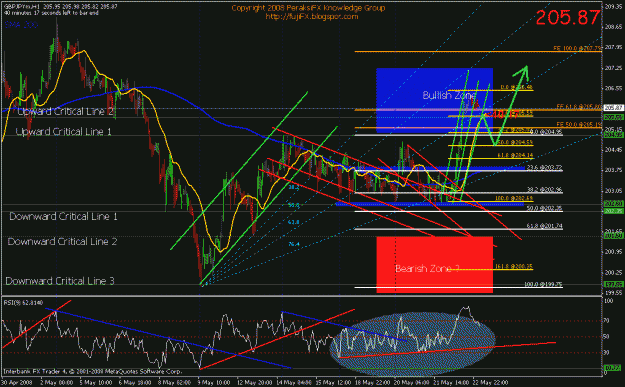Click the 199.55 price axis value
The width and height of the screenshot is (625, 387).
tap(613, 293)
